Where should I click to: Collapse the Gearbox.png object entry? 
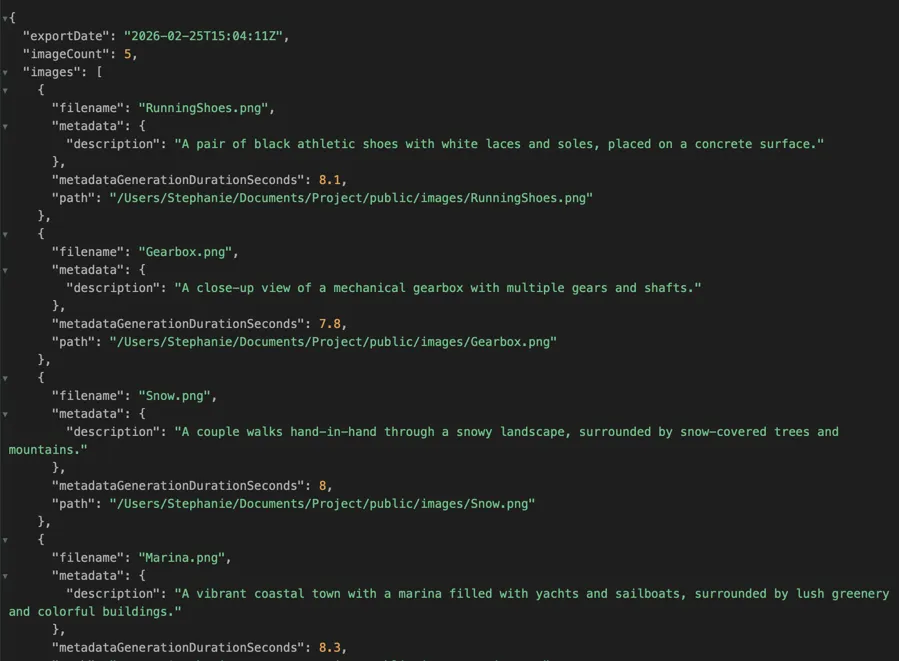coord(22,233)
